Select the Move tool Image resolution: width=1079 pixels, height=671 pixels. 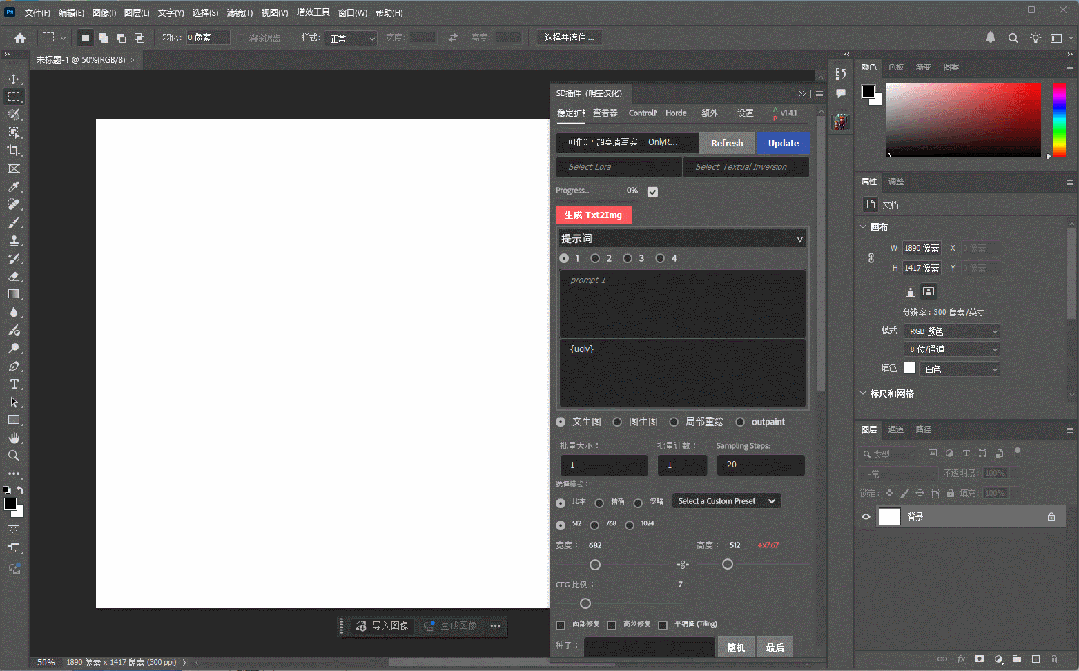(x=14, y=78)
